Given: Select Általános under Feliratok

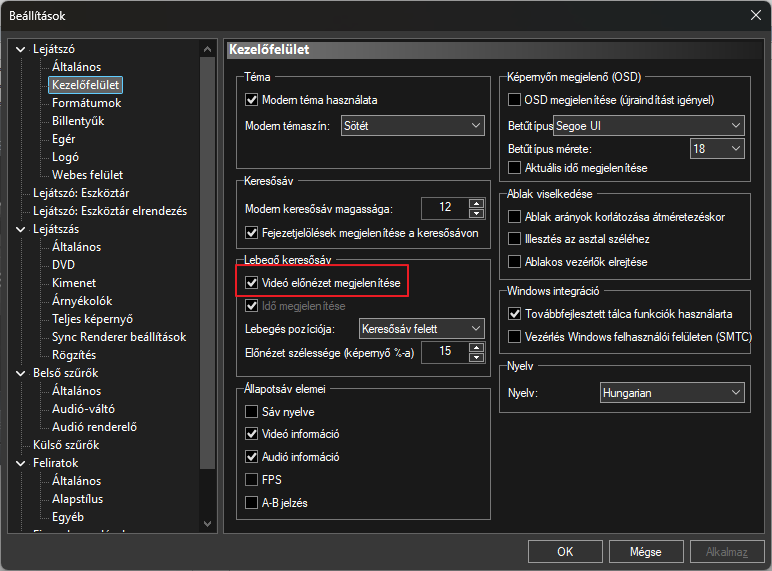Looking at the screenshot, I should click(x=76, y=481).
